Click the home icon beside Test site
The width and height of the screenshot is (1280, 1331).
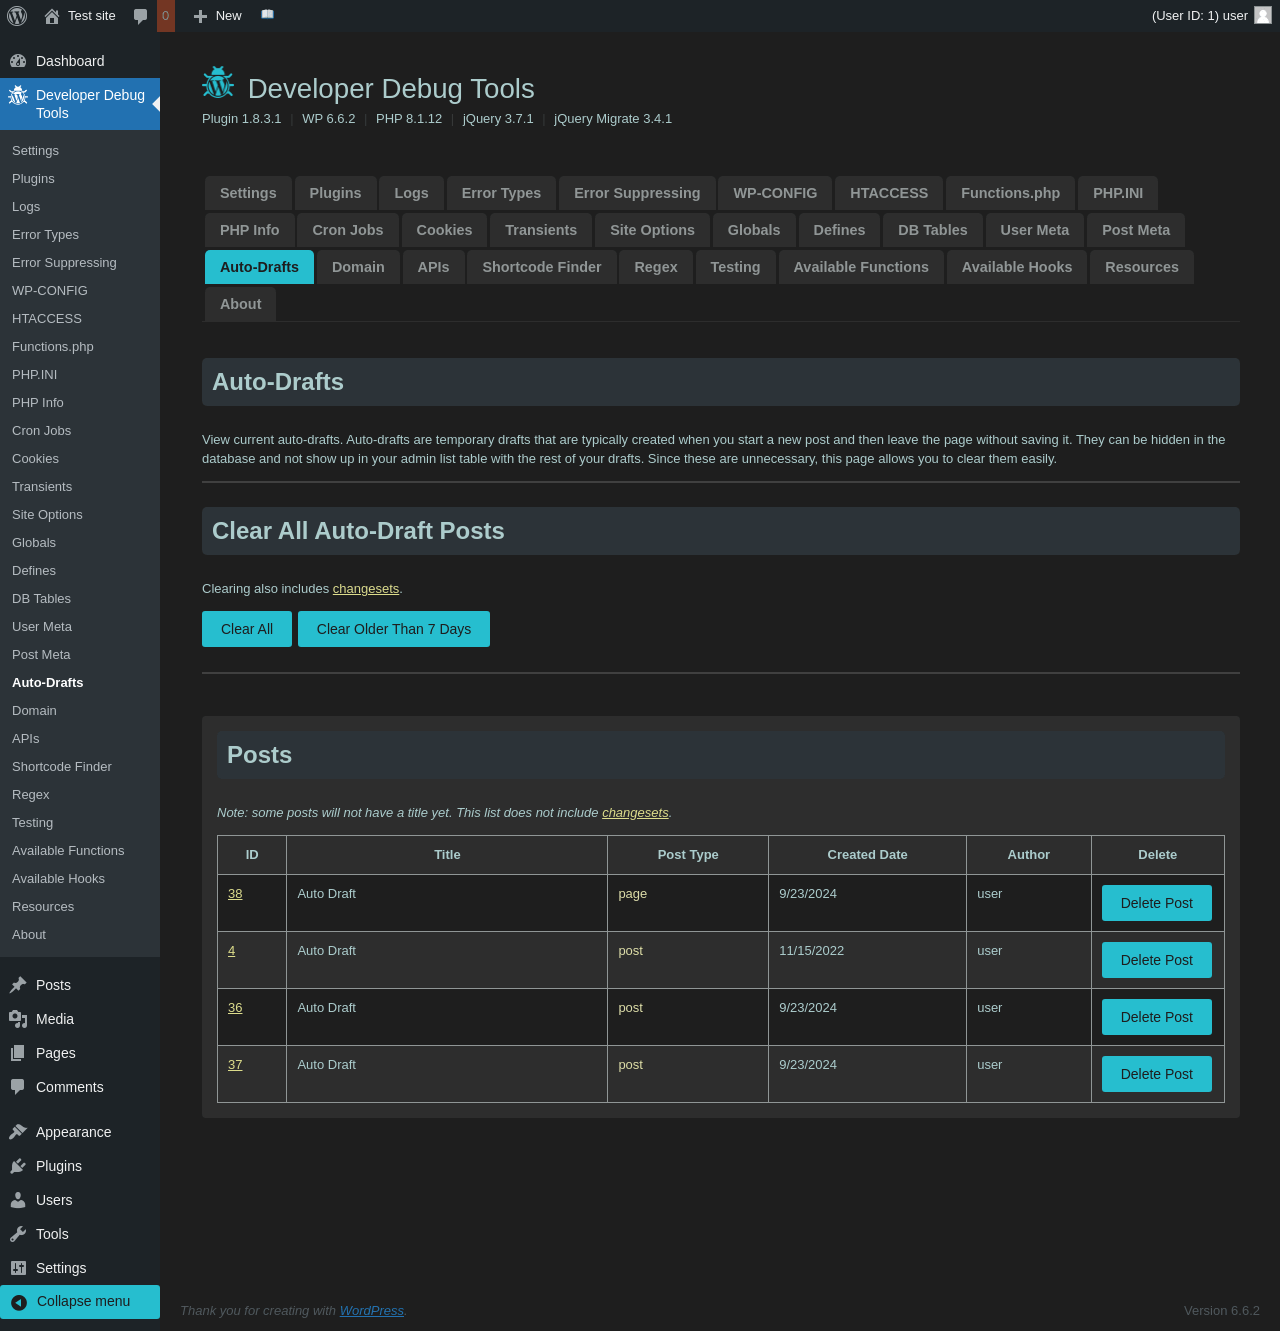pos(52,16)
